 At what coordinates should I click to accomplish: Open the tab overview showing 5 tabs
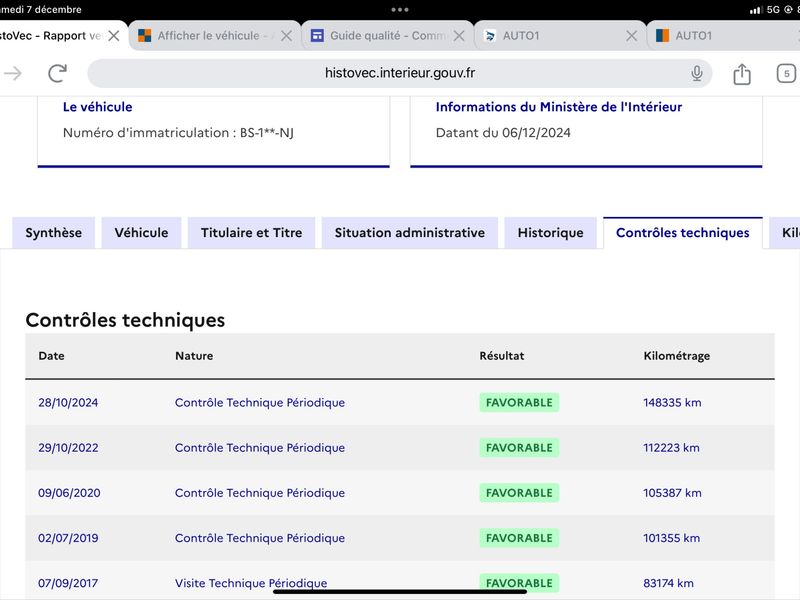coord(786,73)
